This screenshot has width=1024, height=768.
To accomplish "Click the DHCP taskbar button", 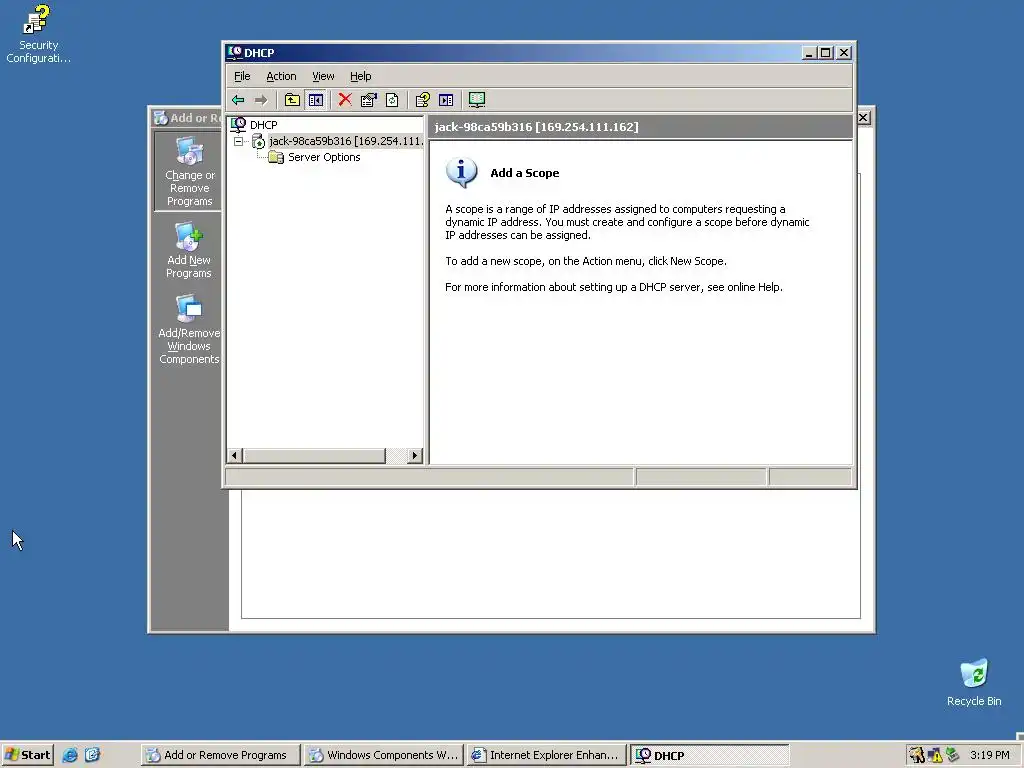I will (709, 755).
